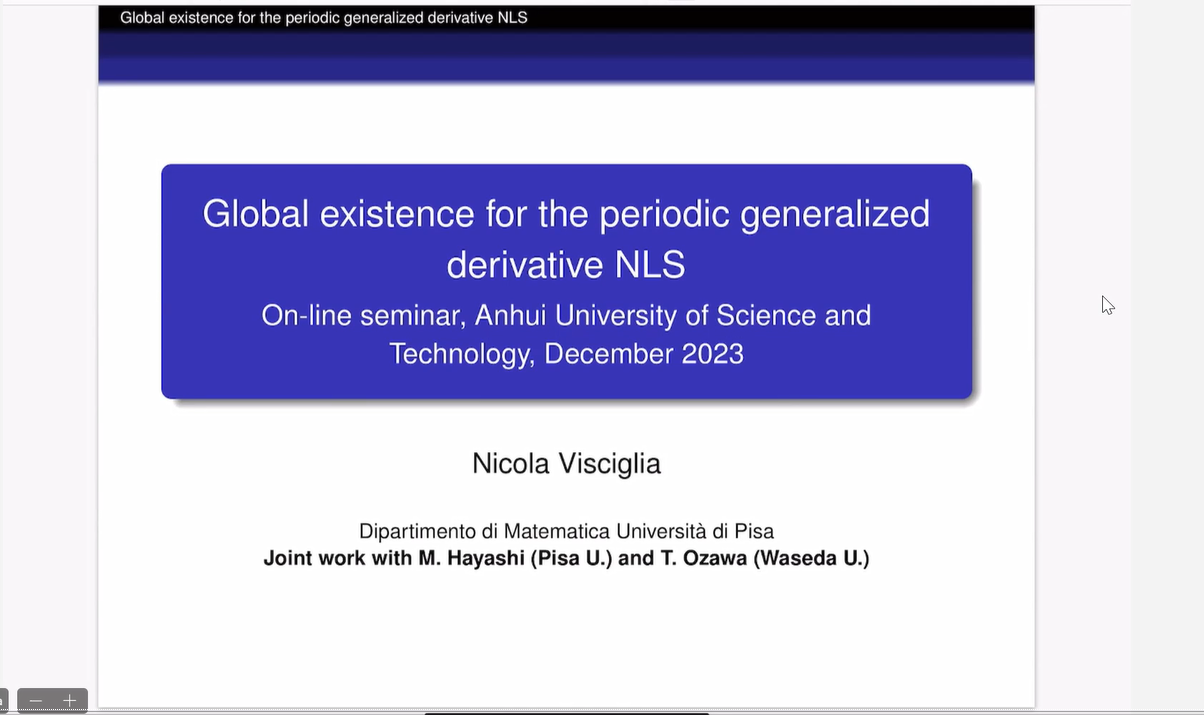Click the zoom out minus button
This screenshot has height=715, width=1204.
pyautogui.click(x=36, y=701)
